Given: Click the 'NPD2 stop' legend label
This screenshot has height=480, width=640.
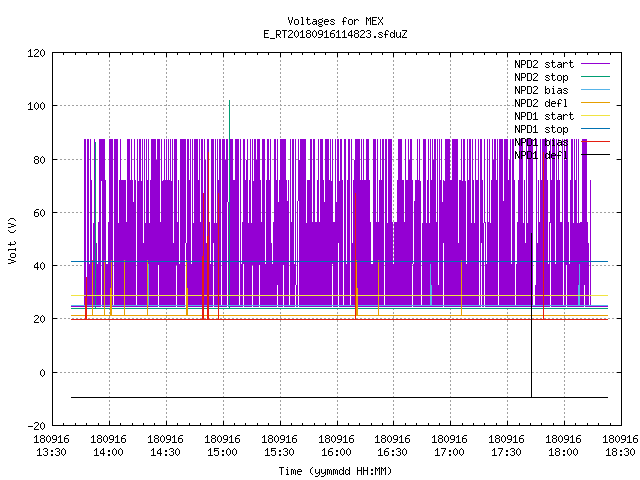Looking at the screenshot, I should click(x=541, y=77).
